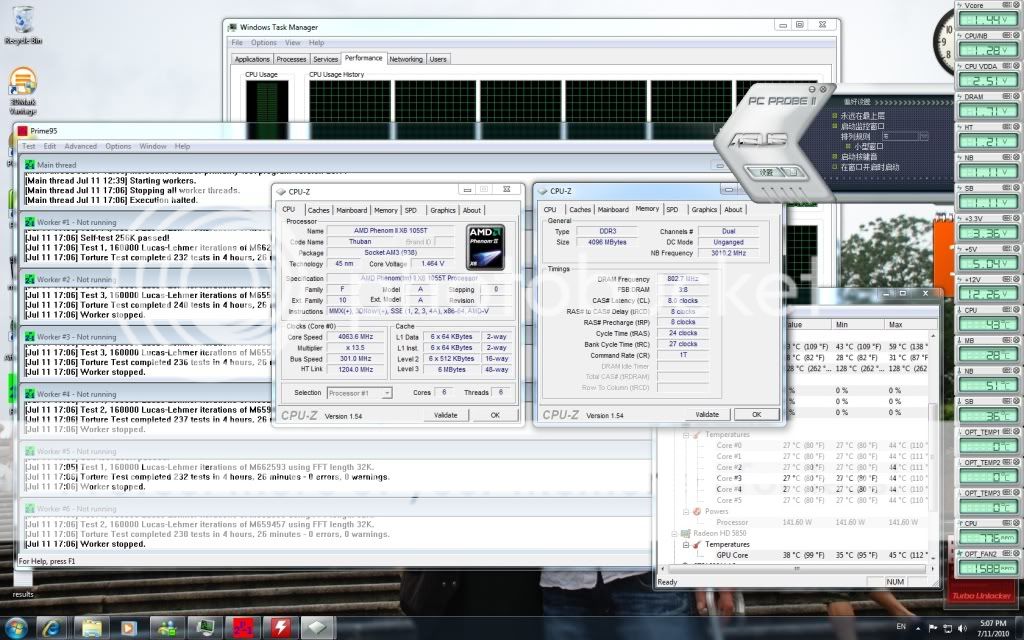Viewport: 1024px width, 640px height.
Task: Open Windows Media Player from the taskbar
Action: pos(128,628)
